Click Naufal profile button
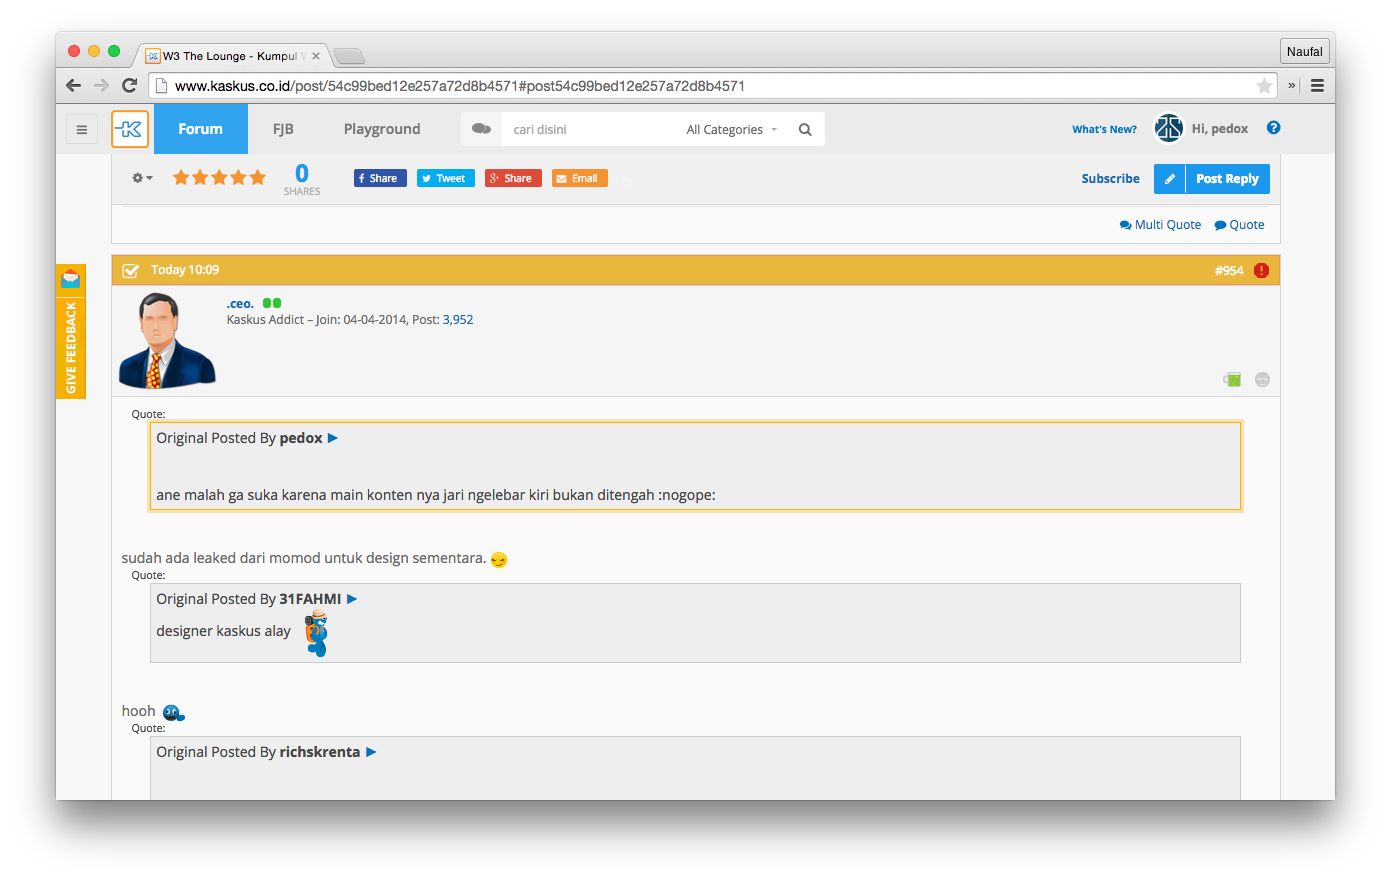This screenshot has width=1391, height=880. (1304, 51)
